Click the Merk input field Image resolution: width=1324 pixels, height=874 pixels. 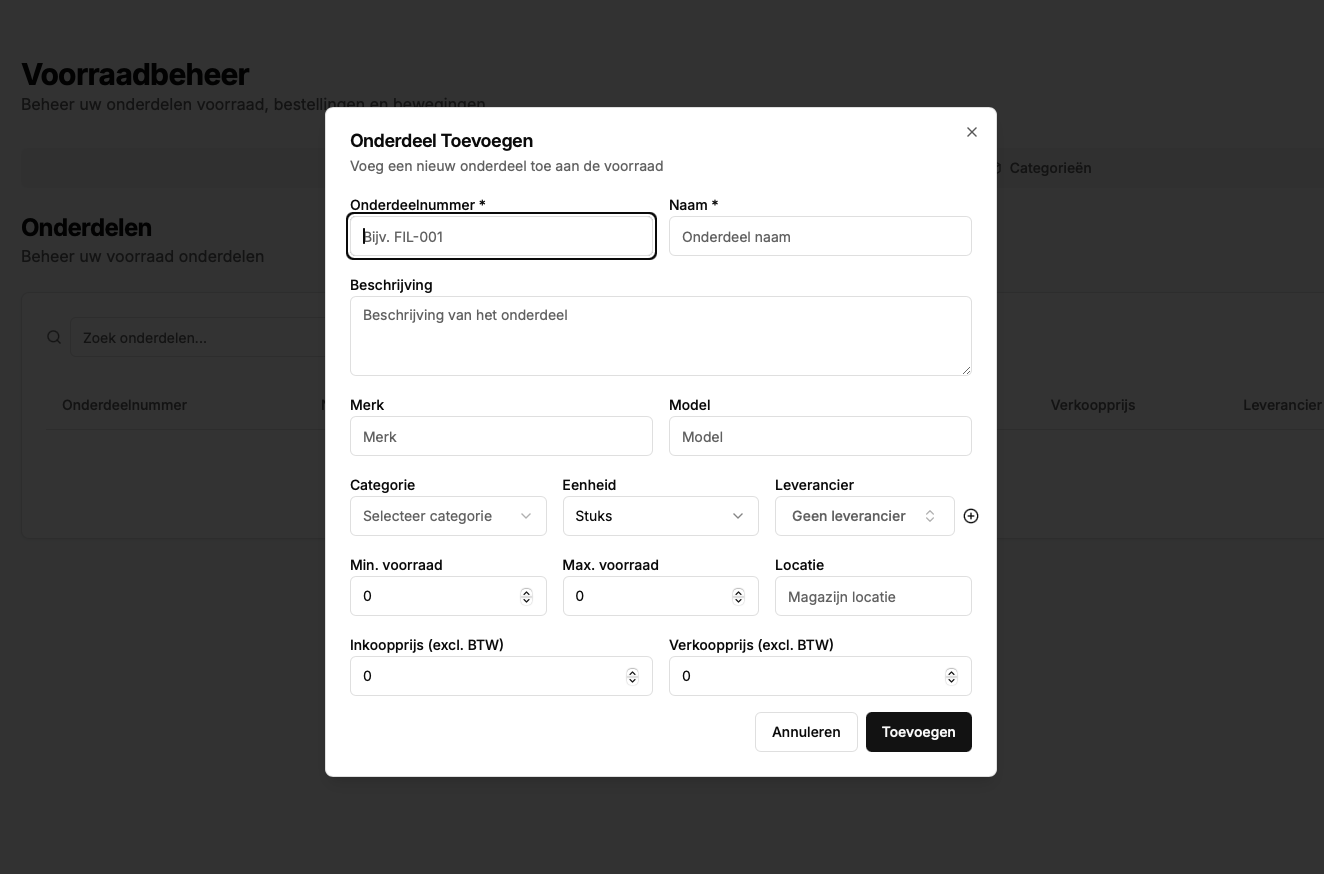(501, 437)
